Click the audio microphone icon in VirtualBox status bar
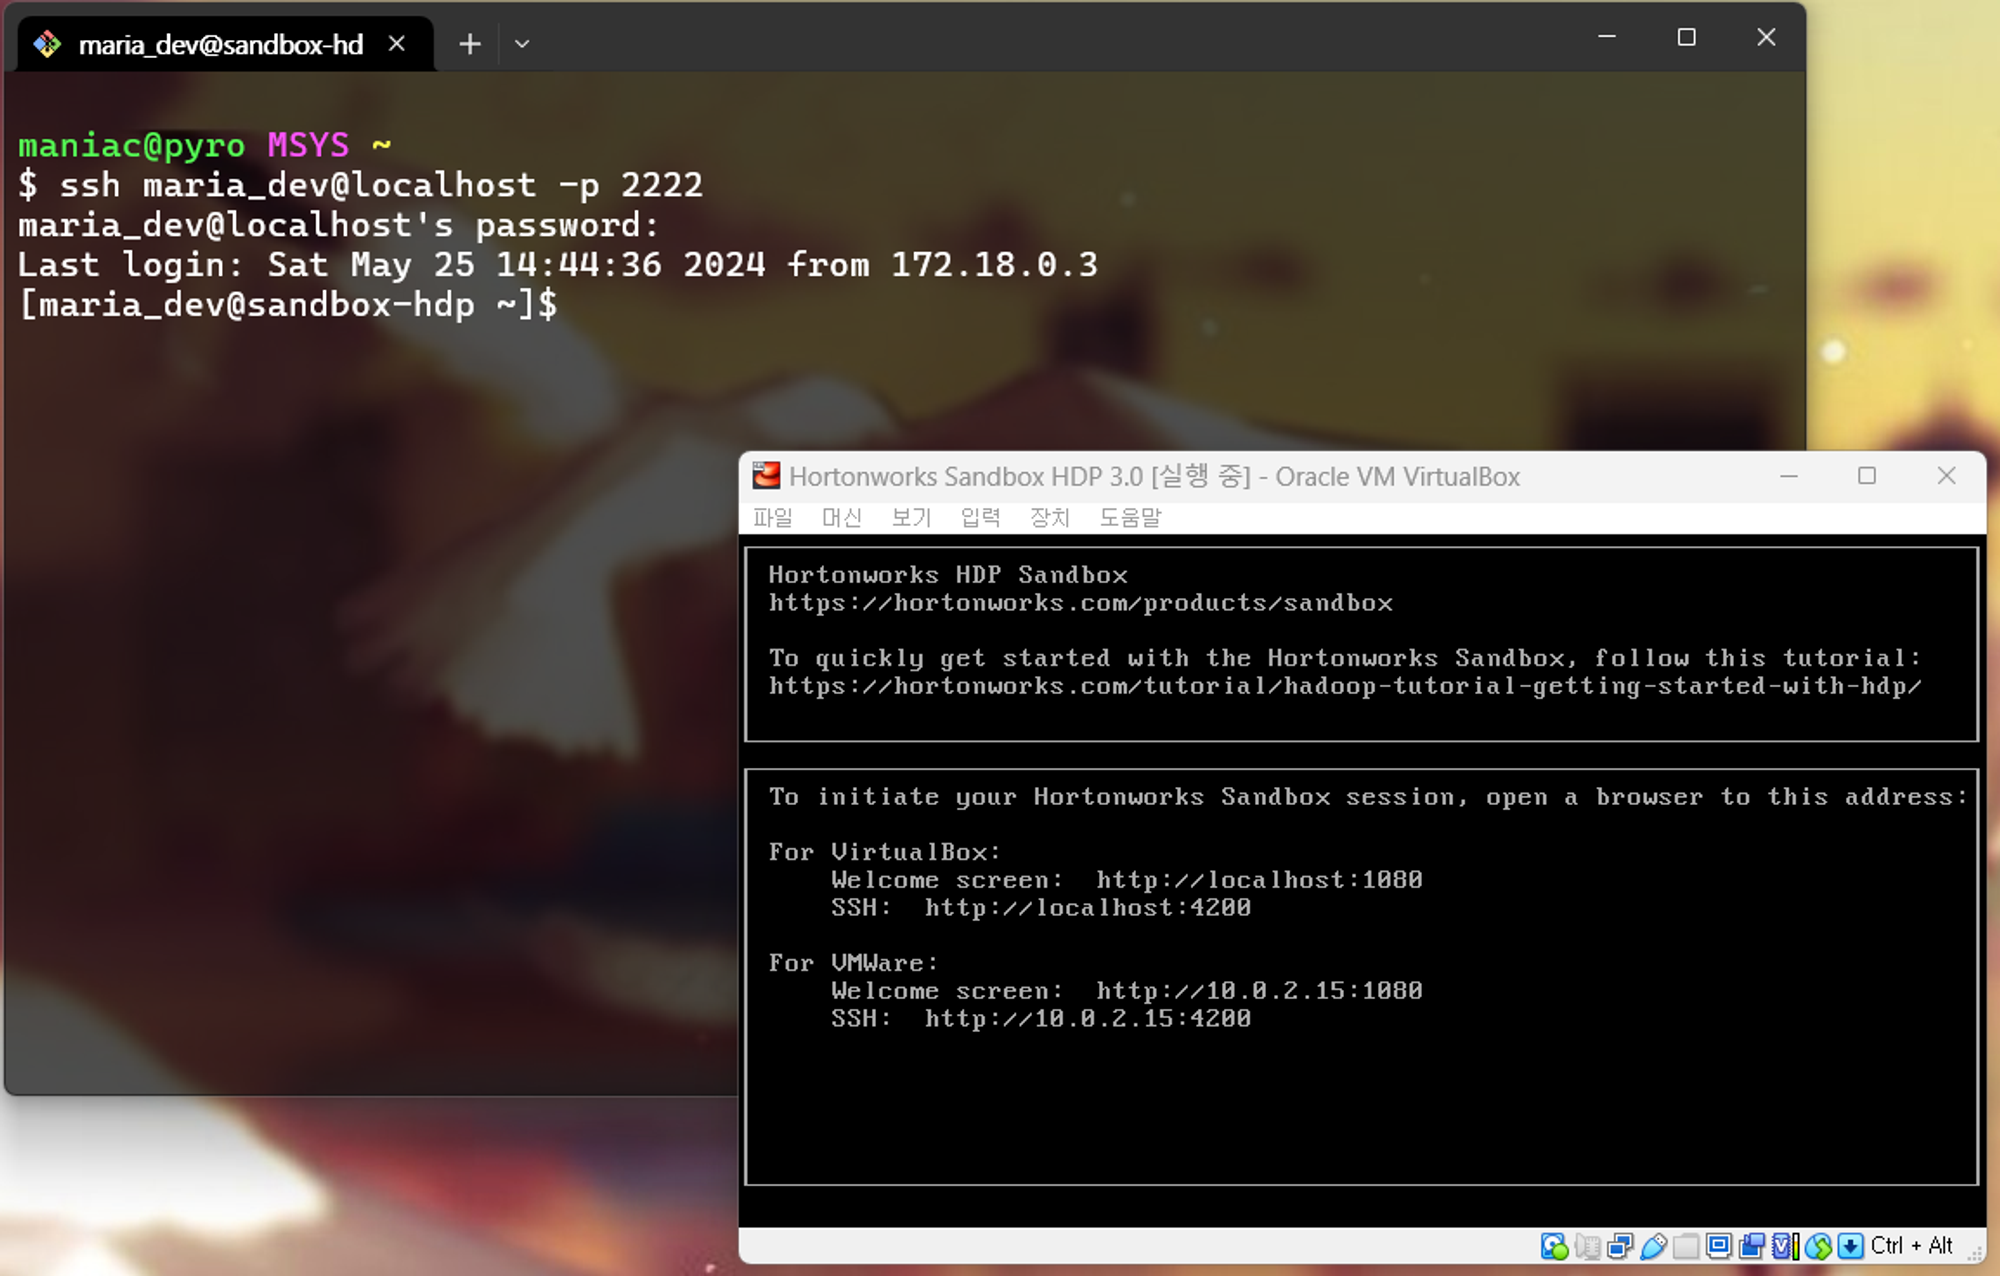Viewport: 2000px width, 1276px height. (x=1587, y=1246)
